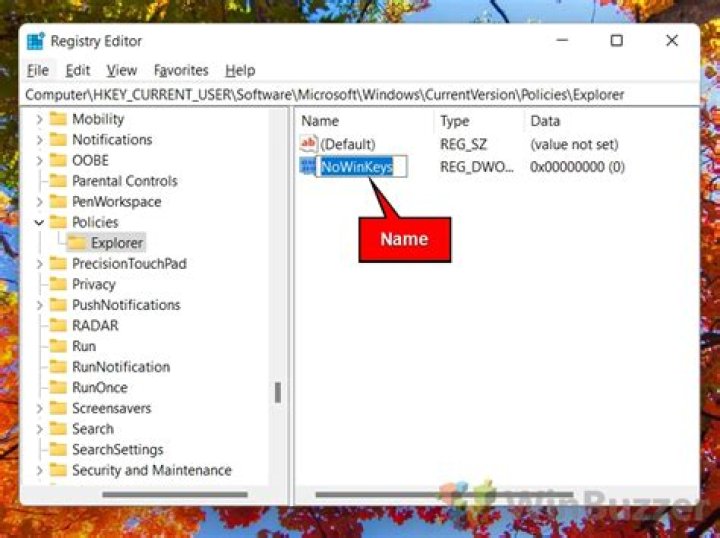This screenshot has width=720, height=538.
Task: Select the SearchSettings key
Action: coord(118,450)
